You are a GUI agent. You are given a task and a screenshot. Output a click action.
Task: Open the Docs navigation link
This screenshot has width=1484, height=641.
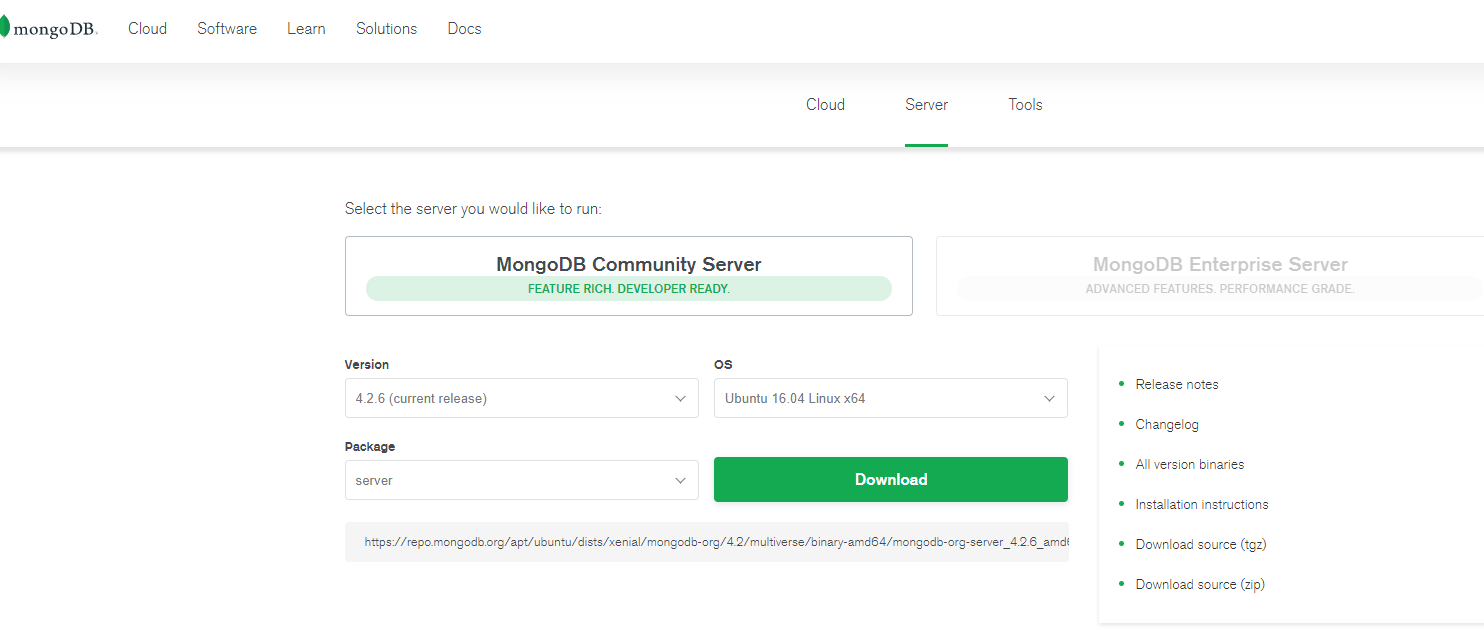tap(464, 29)
